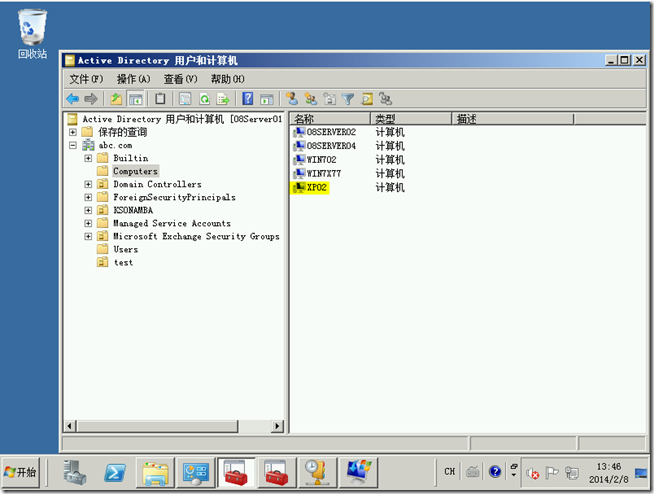Select computer WIN702

(321, 160)
